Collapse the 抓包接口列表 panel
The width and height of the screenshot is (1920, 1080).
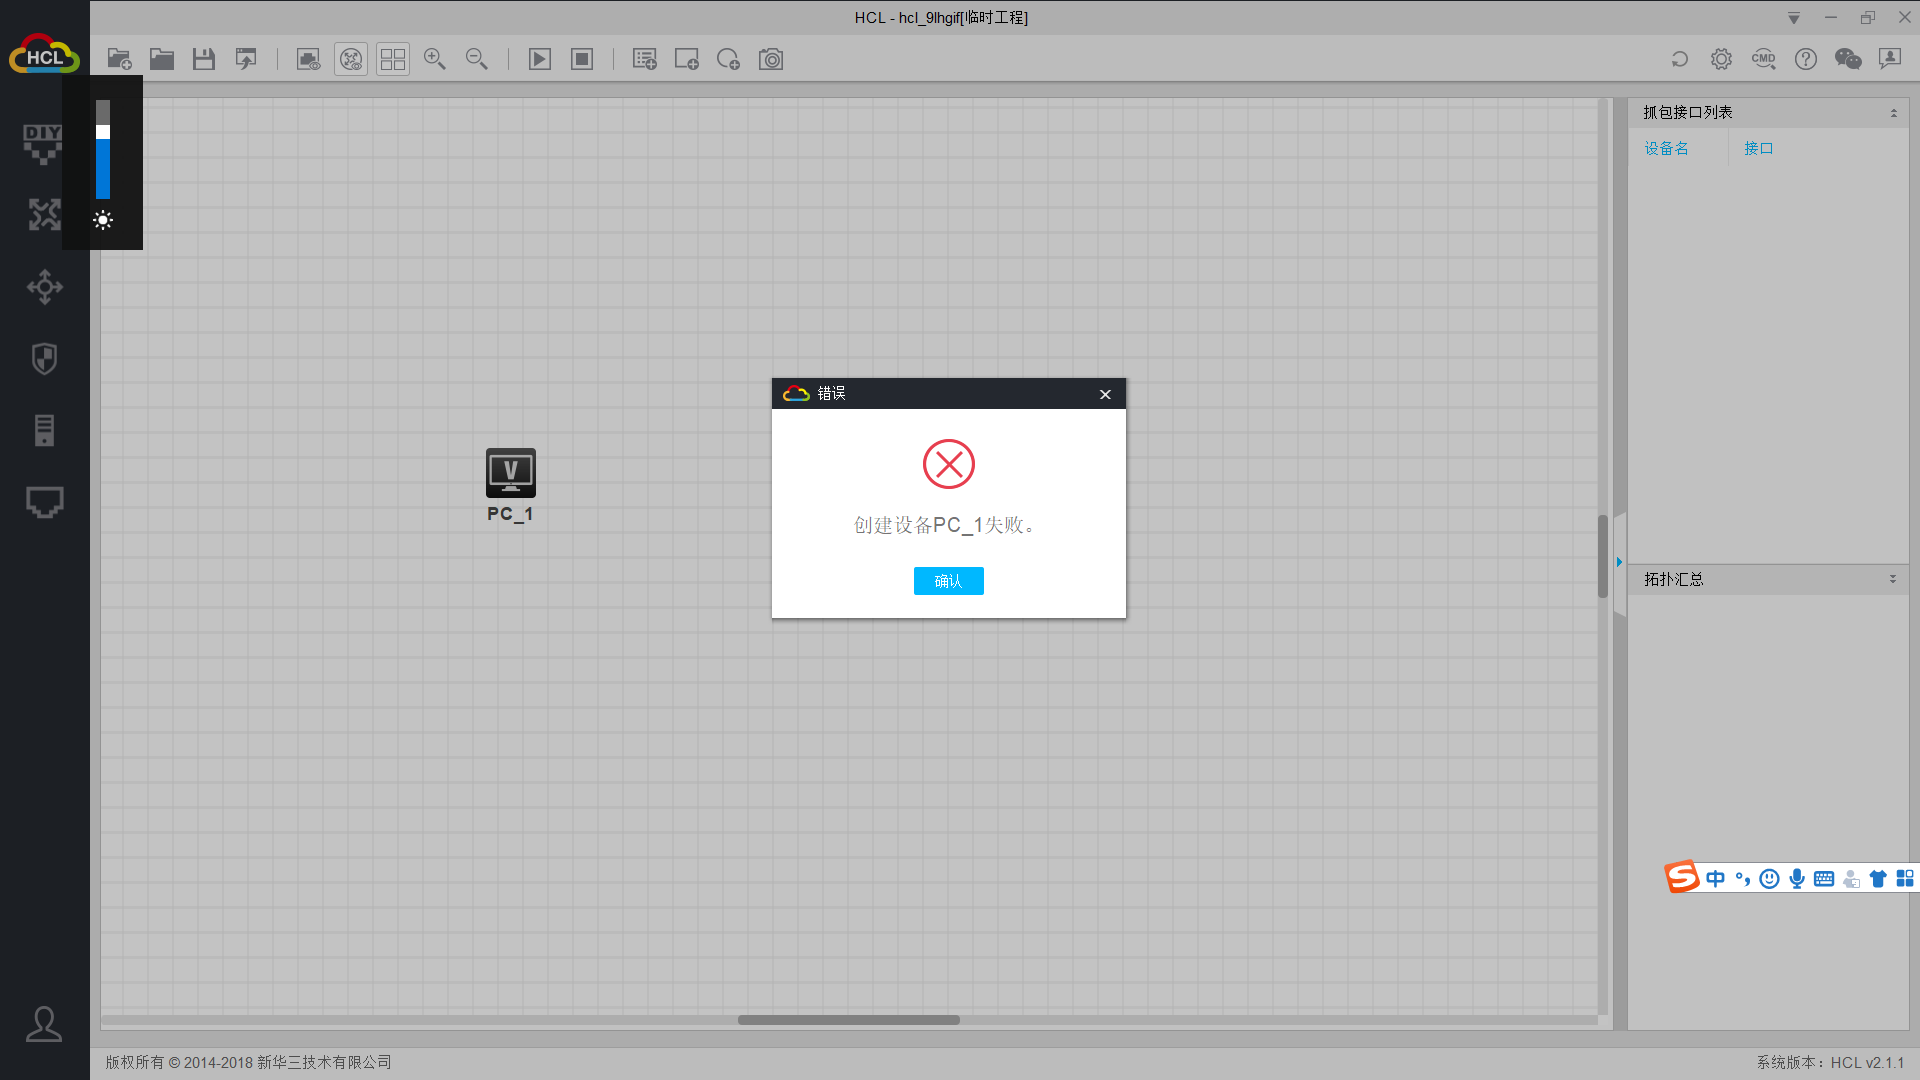point(1893,113)
